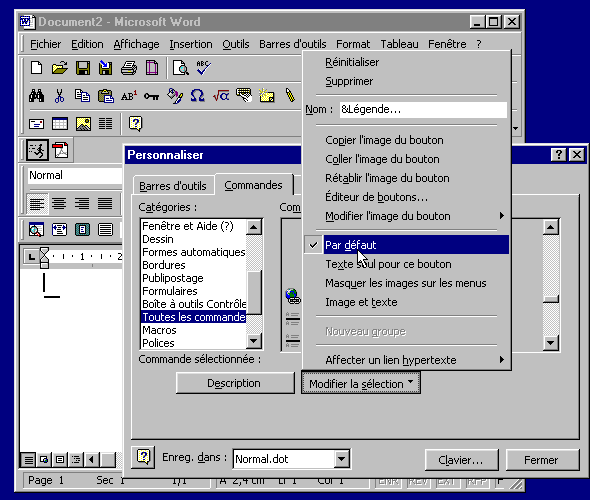Click the key icon
The height and width of the screenshot is (500, 590).
click(151, 97)
